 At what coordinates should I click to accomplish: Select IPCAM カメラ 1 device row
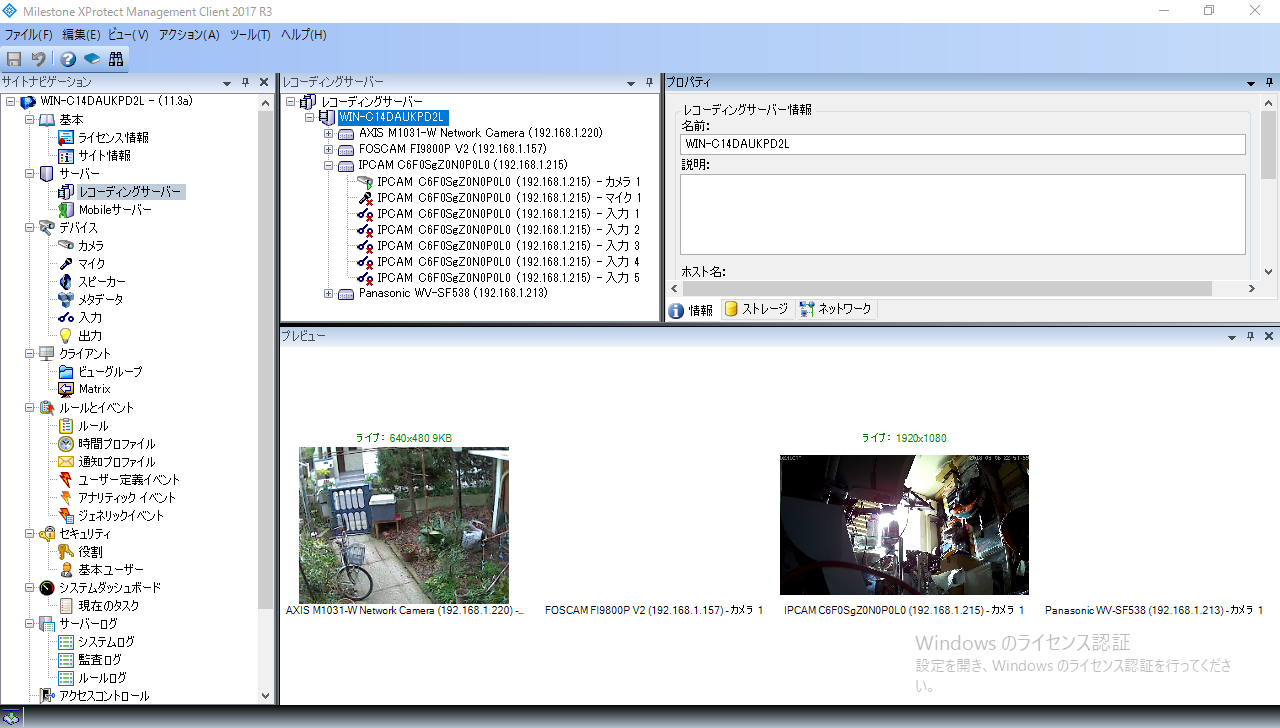[x=508, y=182]
